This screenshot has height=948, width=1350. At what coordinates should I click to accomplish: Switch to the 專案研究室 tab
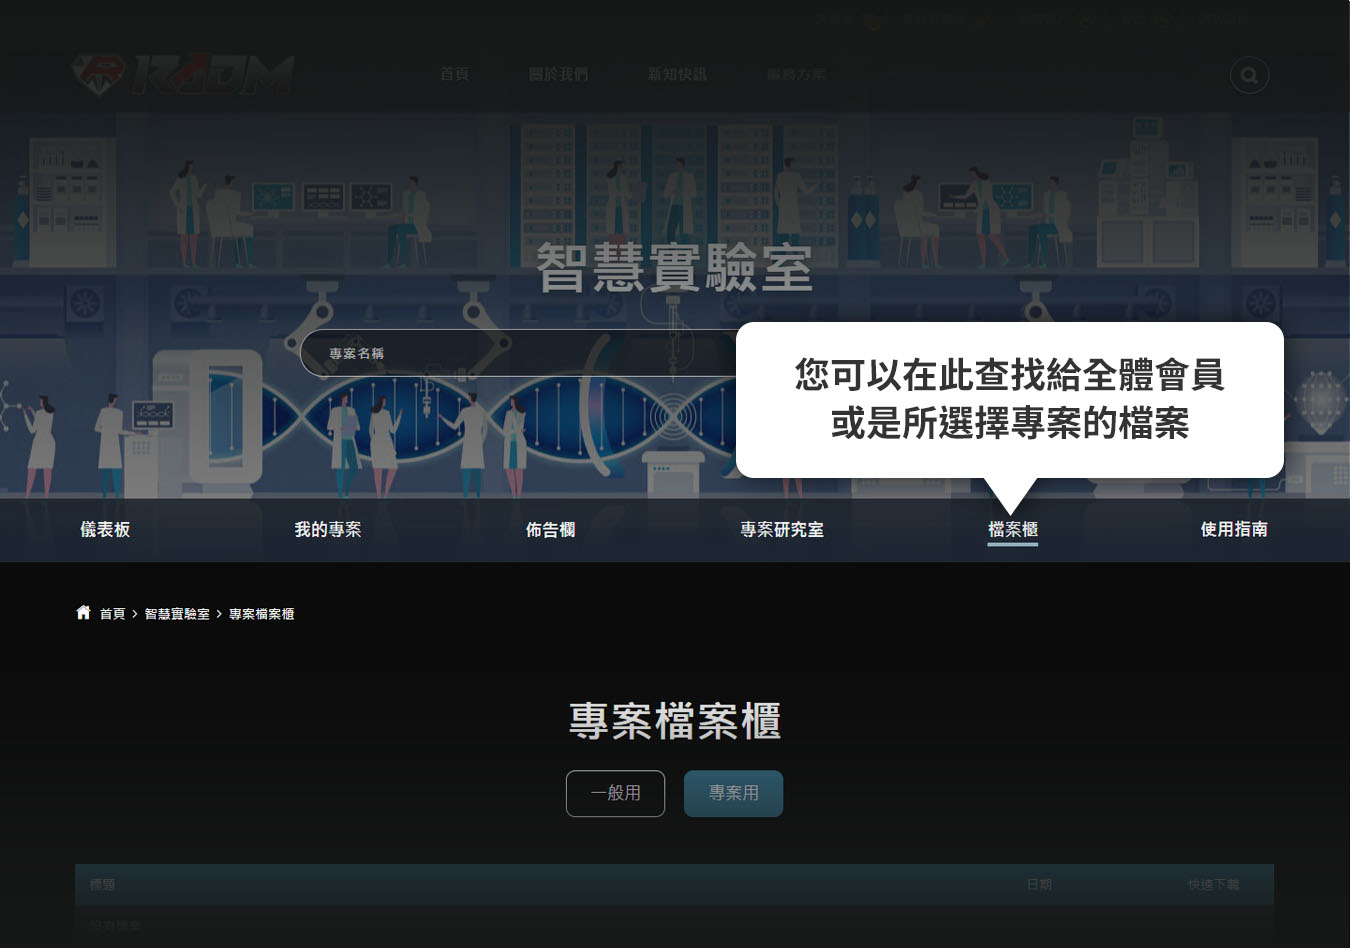(782, 529)
